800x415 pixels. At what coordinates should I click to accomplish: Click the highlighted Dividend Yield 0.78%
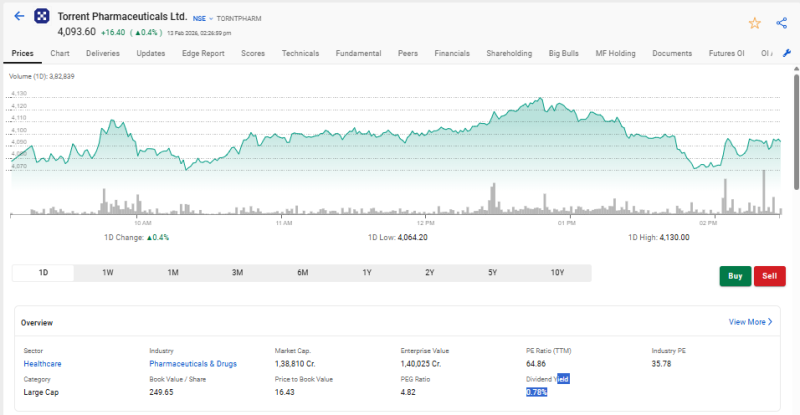pos(537,393)
